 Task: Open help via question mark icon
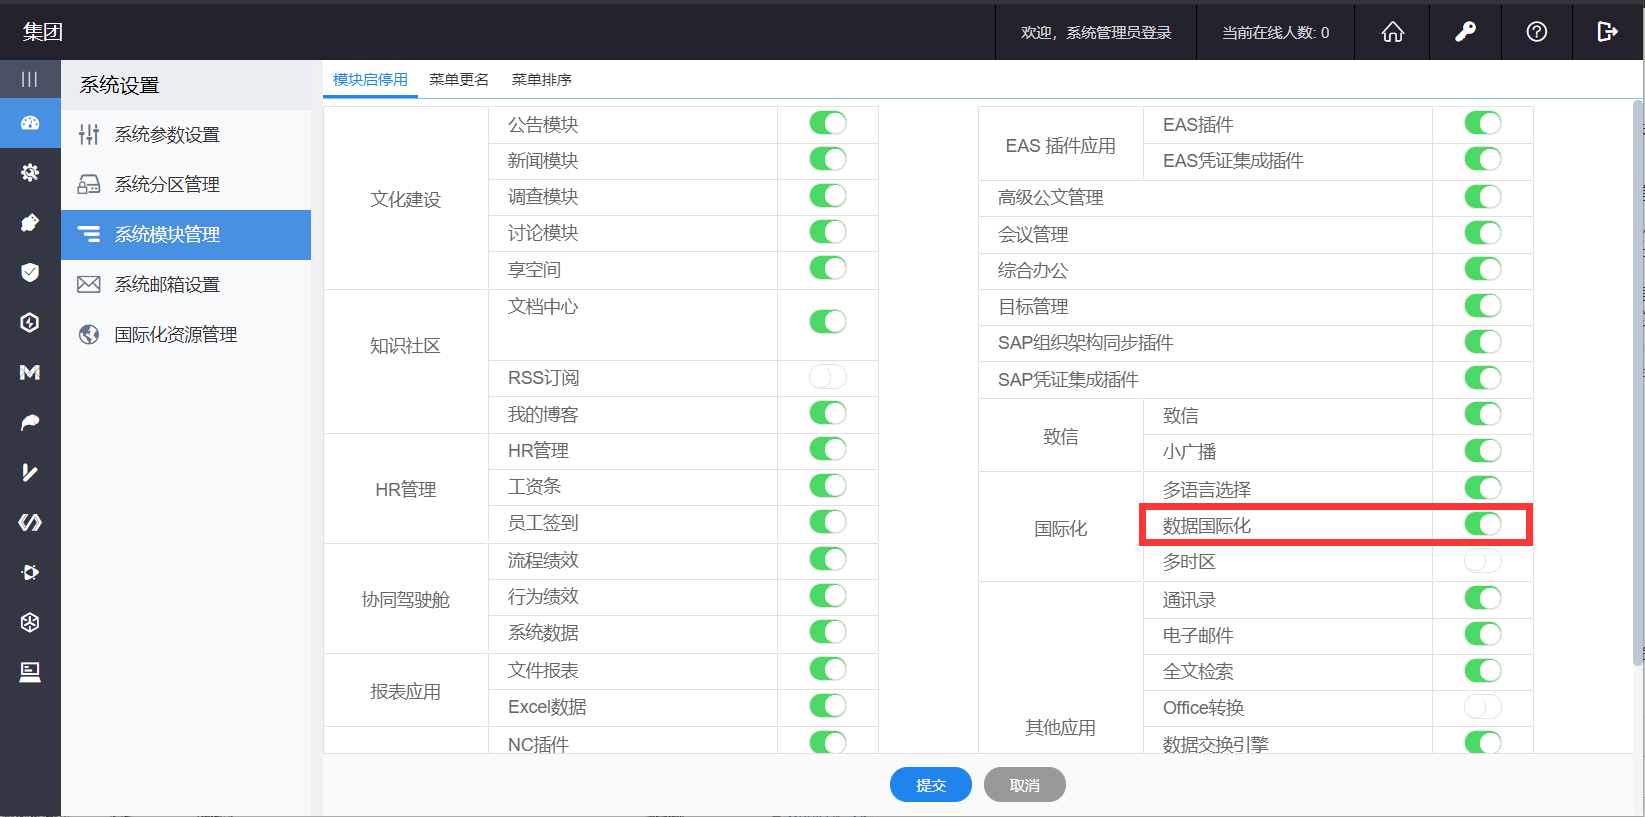[1537, 32]
